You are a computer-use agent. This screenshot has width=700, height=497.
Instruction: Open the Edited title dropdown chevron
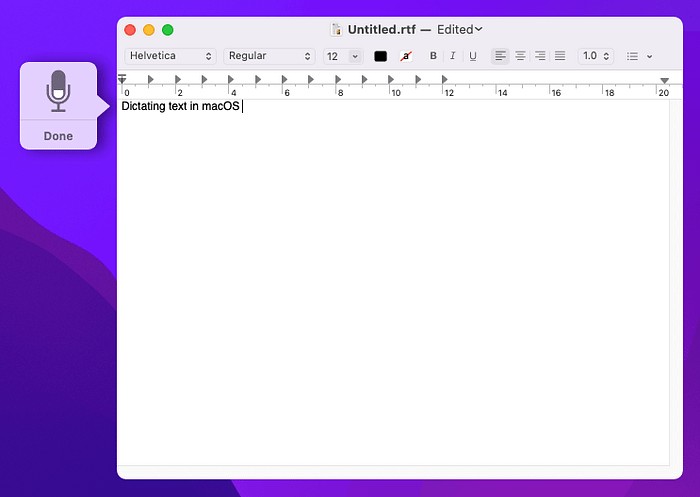click(x=479, y=29)
